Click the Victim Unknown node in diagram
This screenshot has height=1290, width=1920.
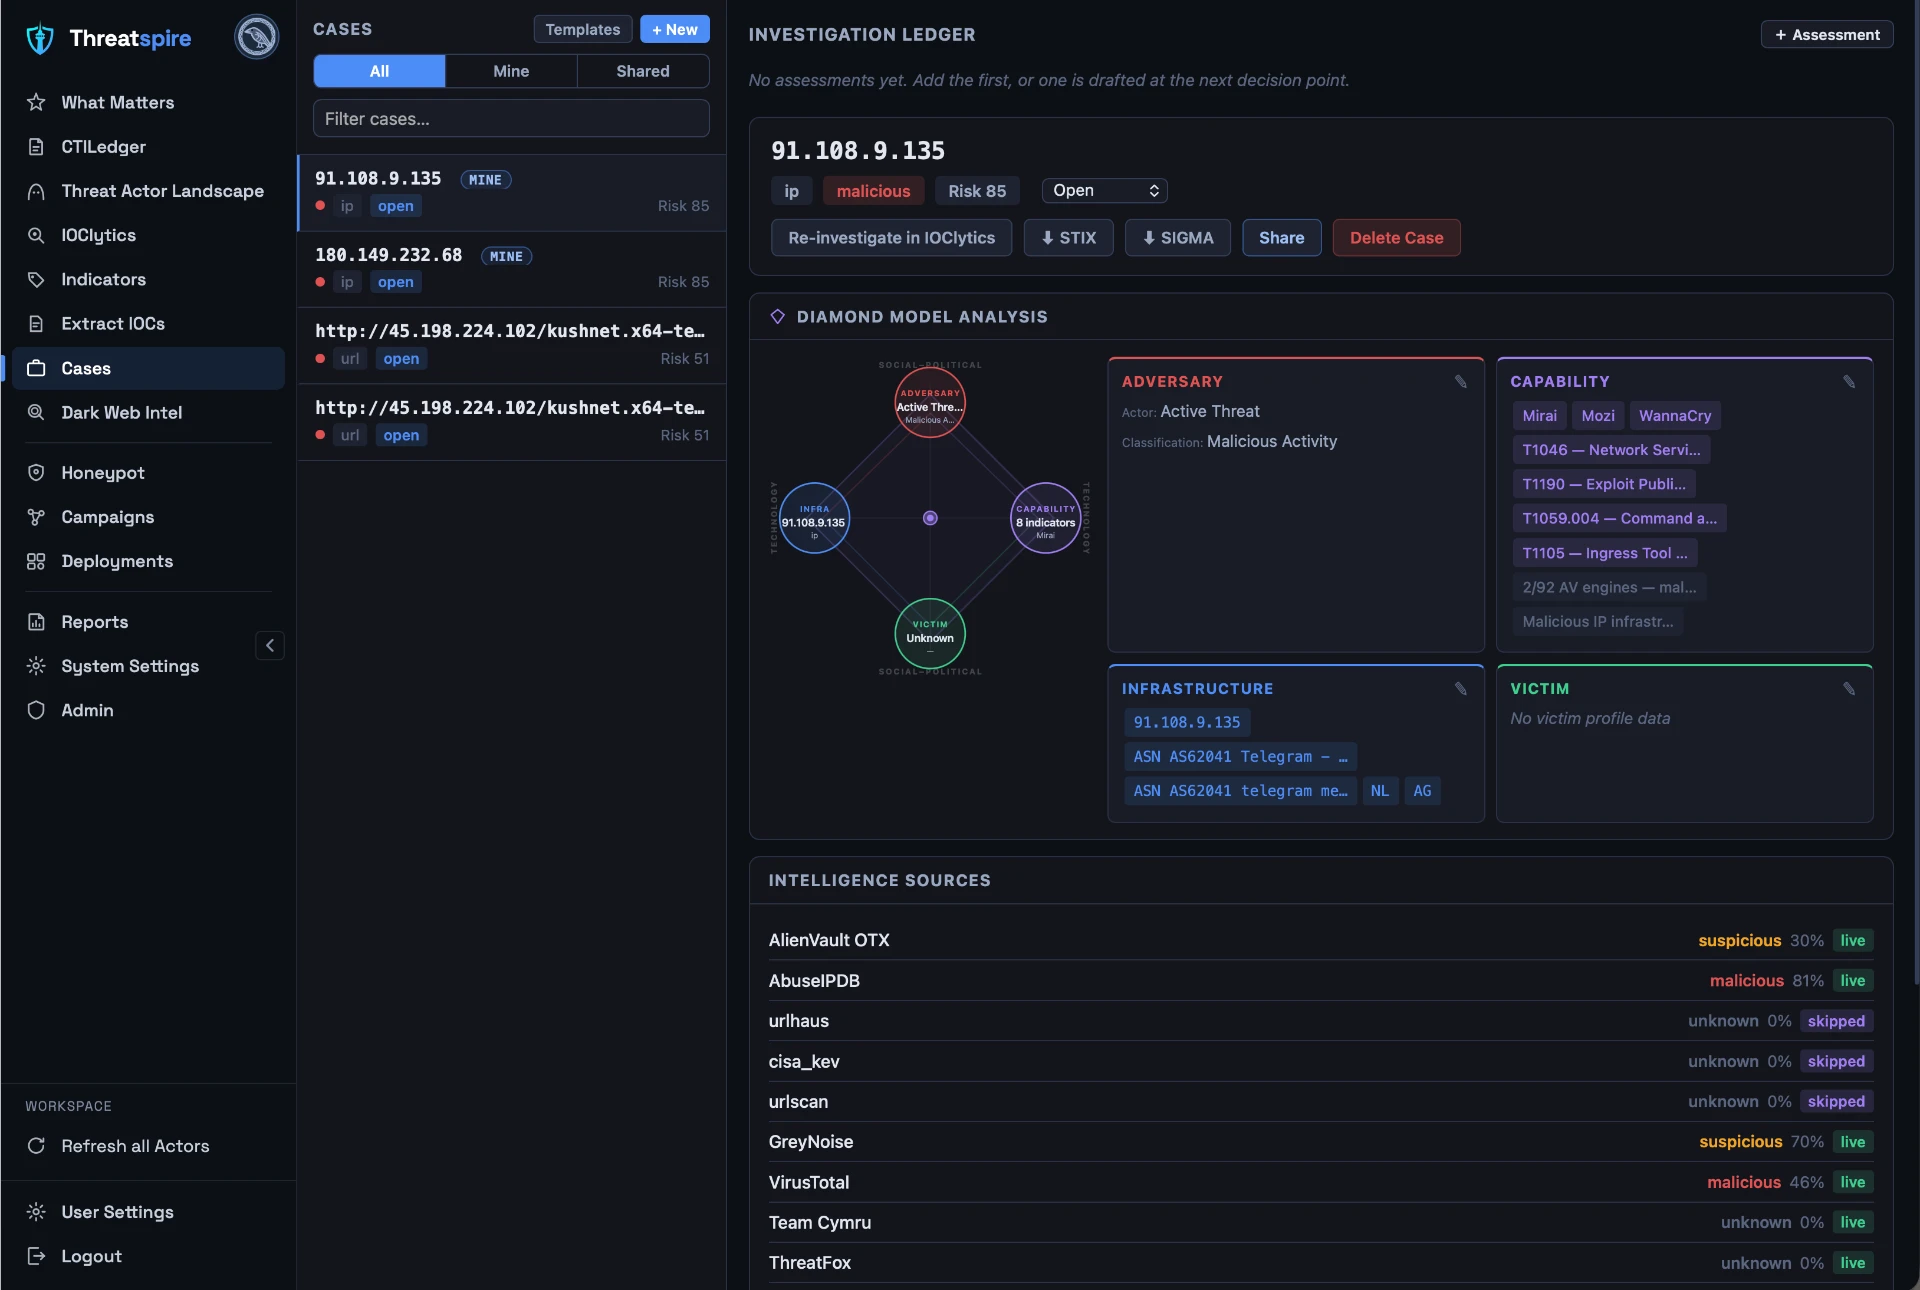pyautogui.click(x=930, y=633)
